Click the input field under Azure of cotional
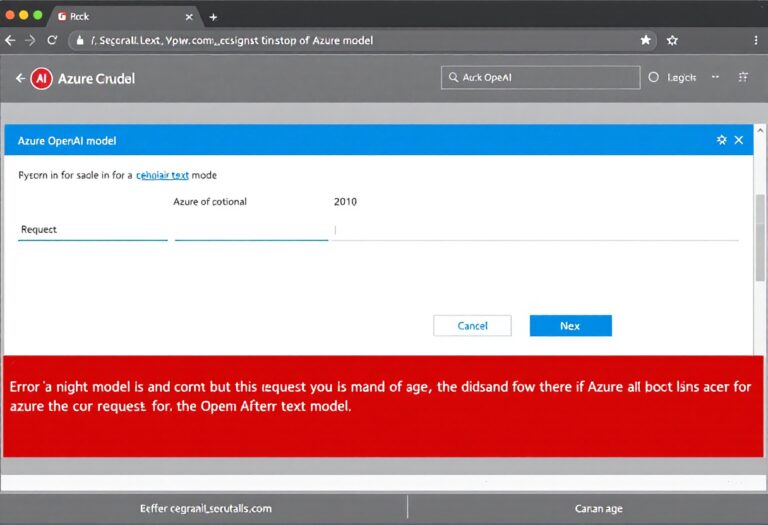This screenshot has height=525, width=768. point(251,230)
